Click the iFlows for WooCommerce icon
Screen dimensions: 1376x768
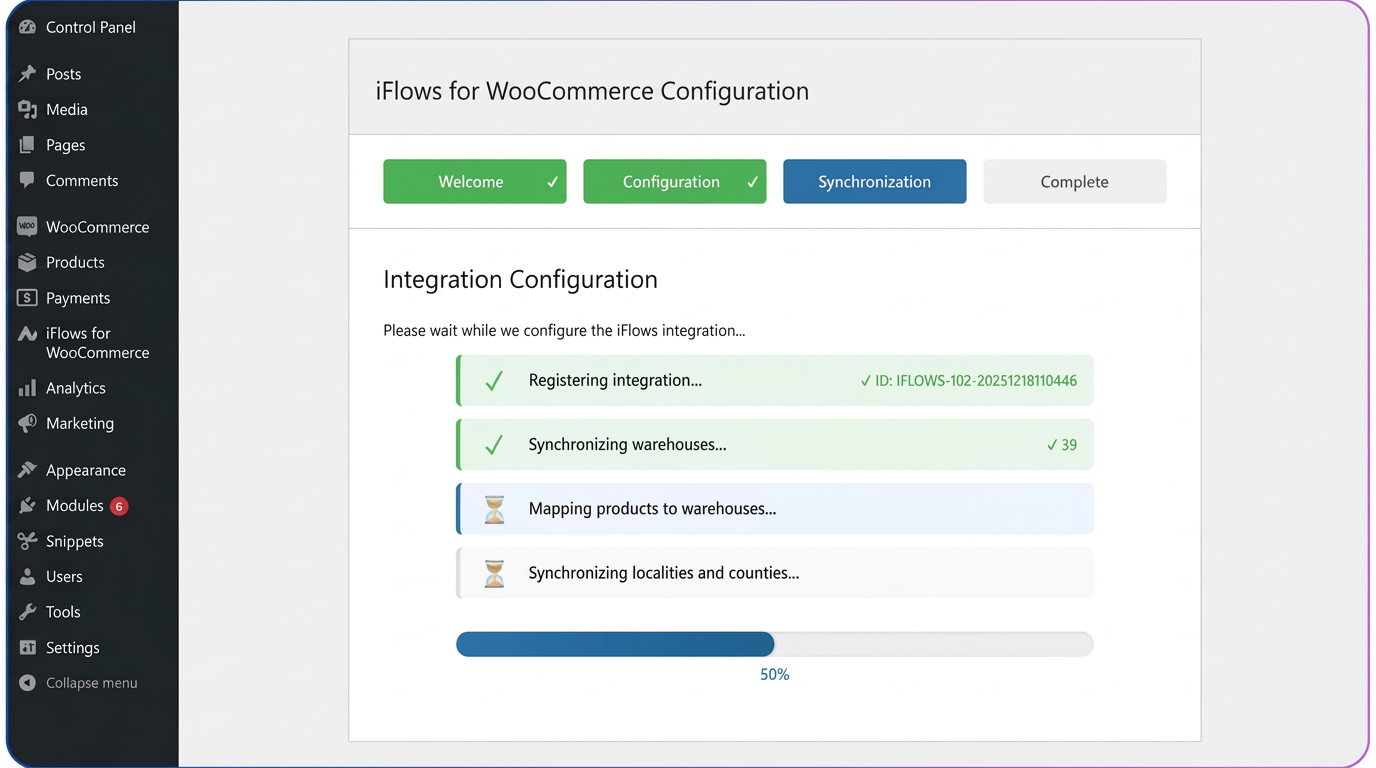[x=27, y=334]
